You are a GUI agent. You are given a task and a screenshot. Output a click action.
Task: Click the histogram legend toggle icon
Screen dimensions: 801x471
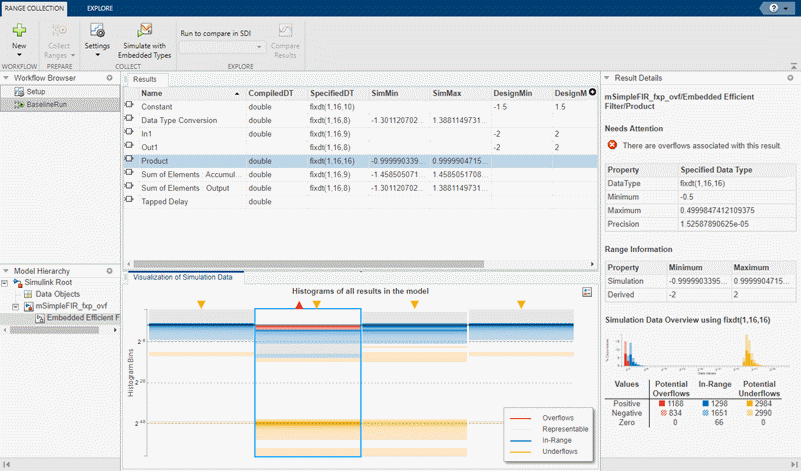(588, 291)
